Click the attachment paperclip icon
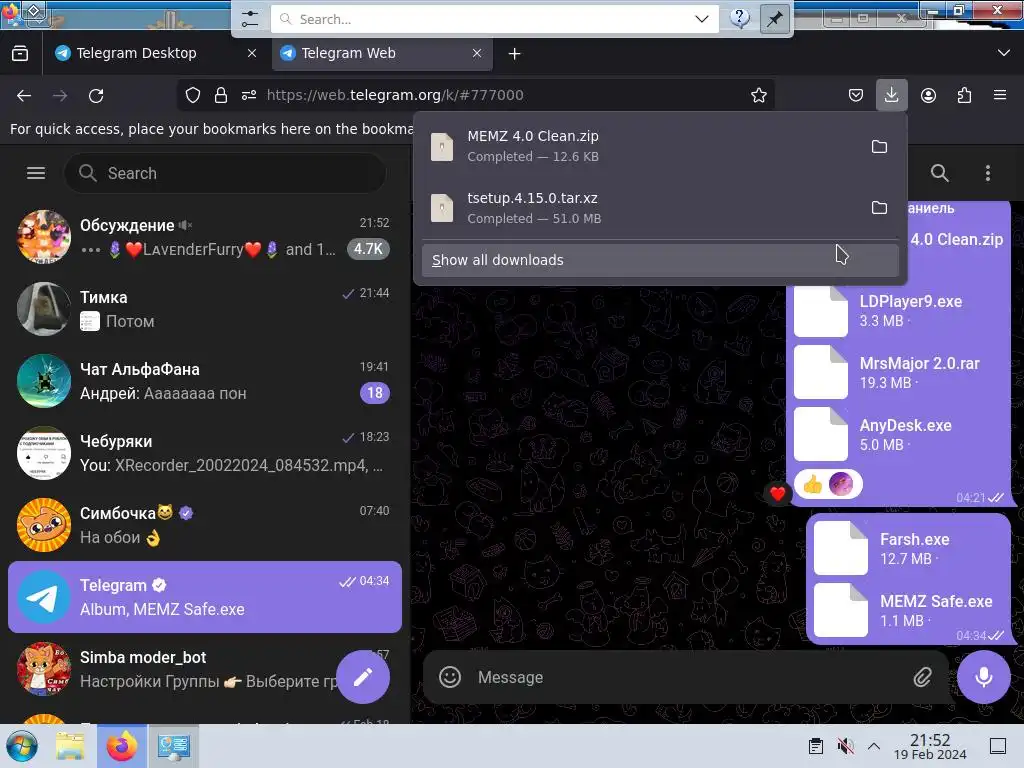Screen dimensions: 1024x768 (922, 677)
